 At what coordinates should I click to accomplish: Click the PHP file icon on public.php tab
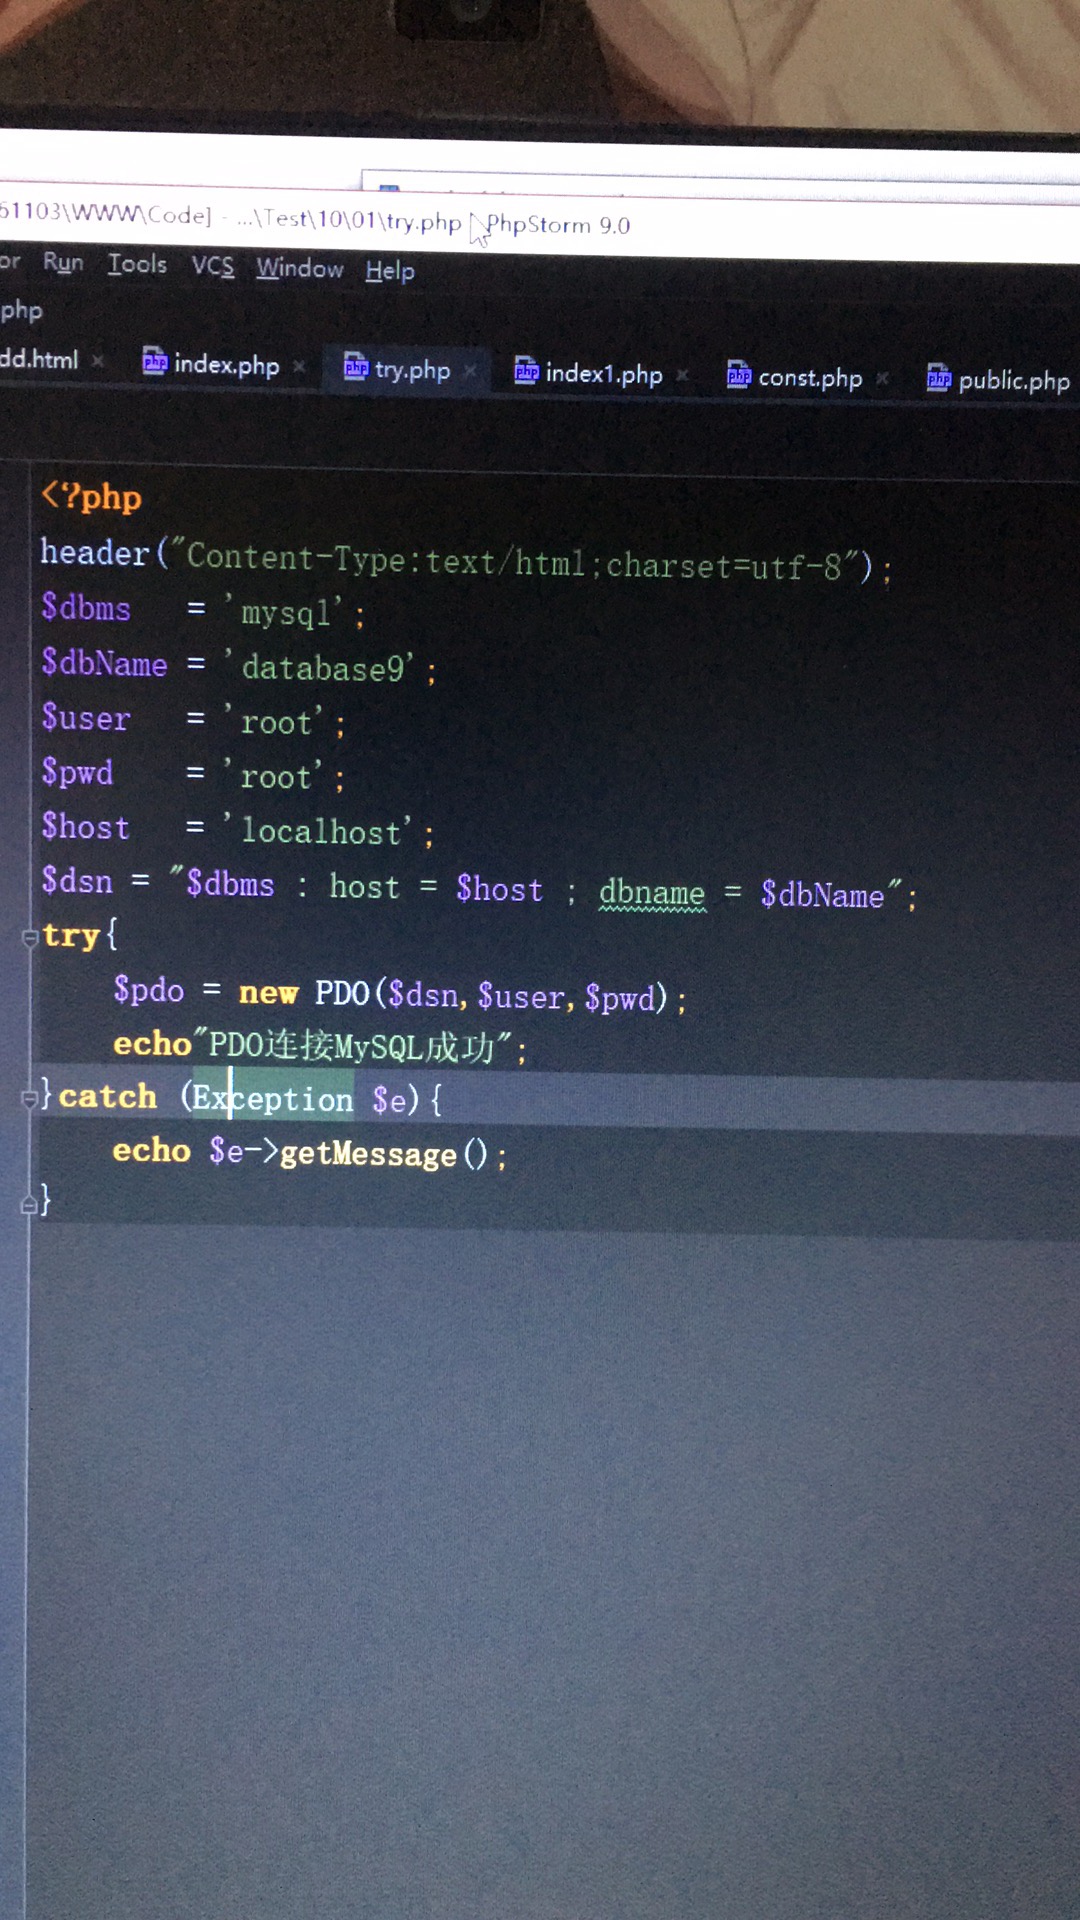[939, 378]
